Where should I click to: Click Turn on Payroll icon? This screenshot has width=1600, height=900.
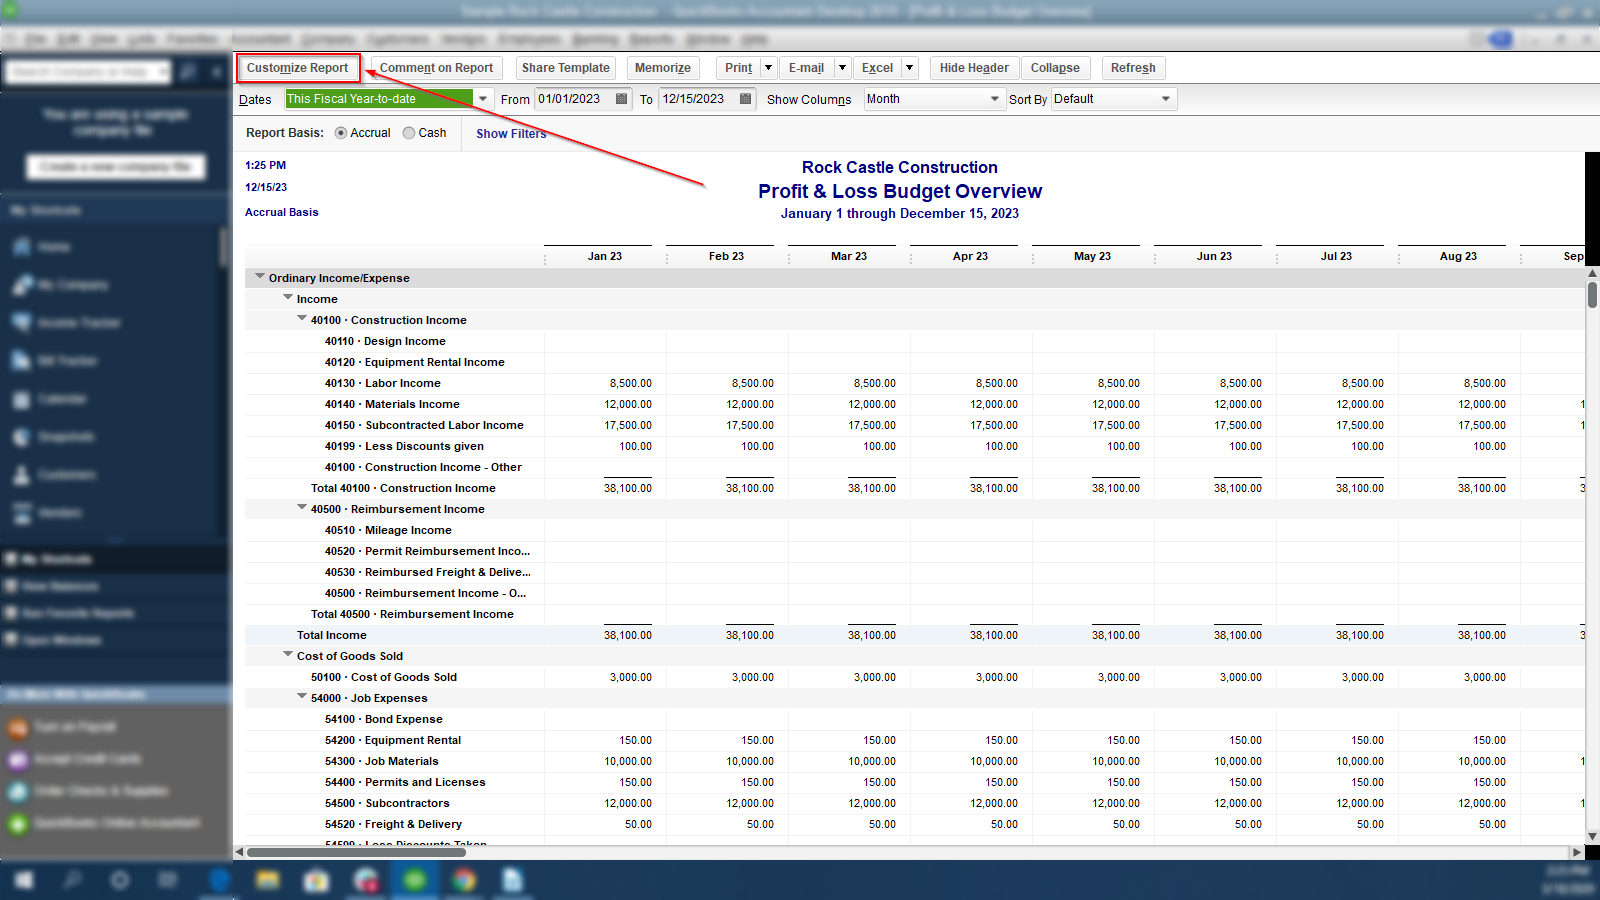[x=18, y=727]
